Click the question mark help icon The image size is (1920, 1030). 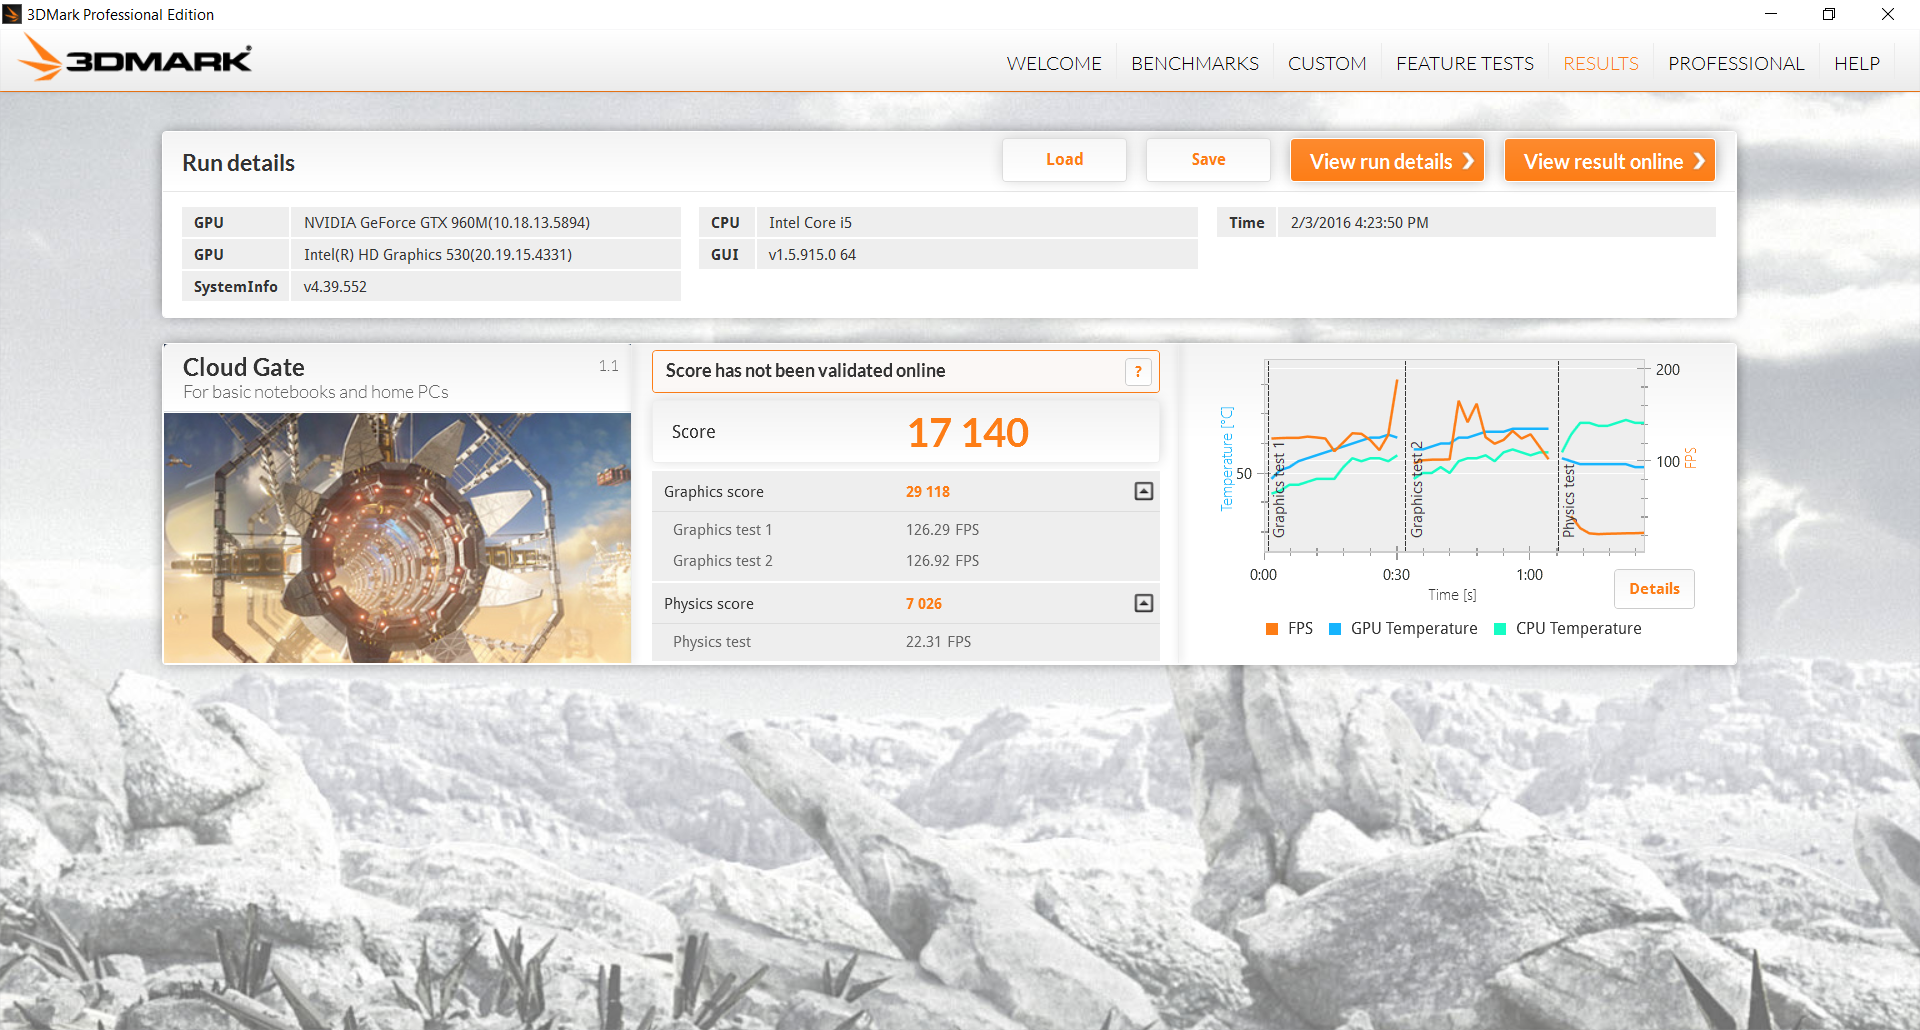[x=1138, y=372]
